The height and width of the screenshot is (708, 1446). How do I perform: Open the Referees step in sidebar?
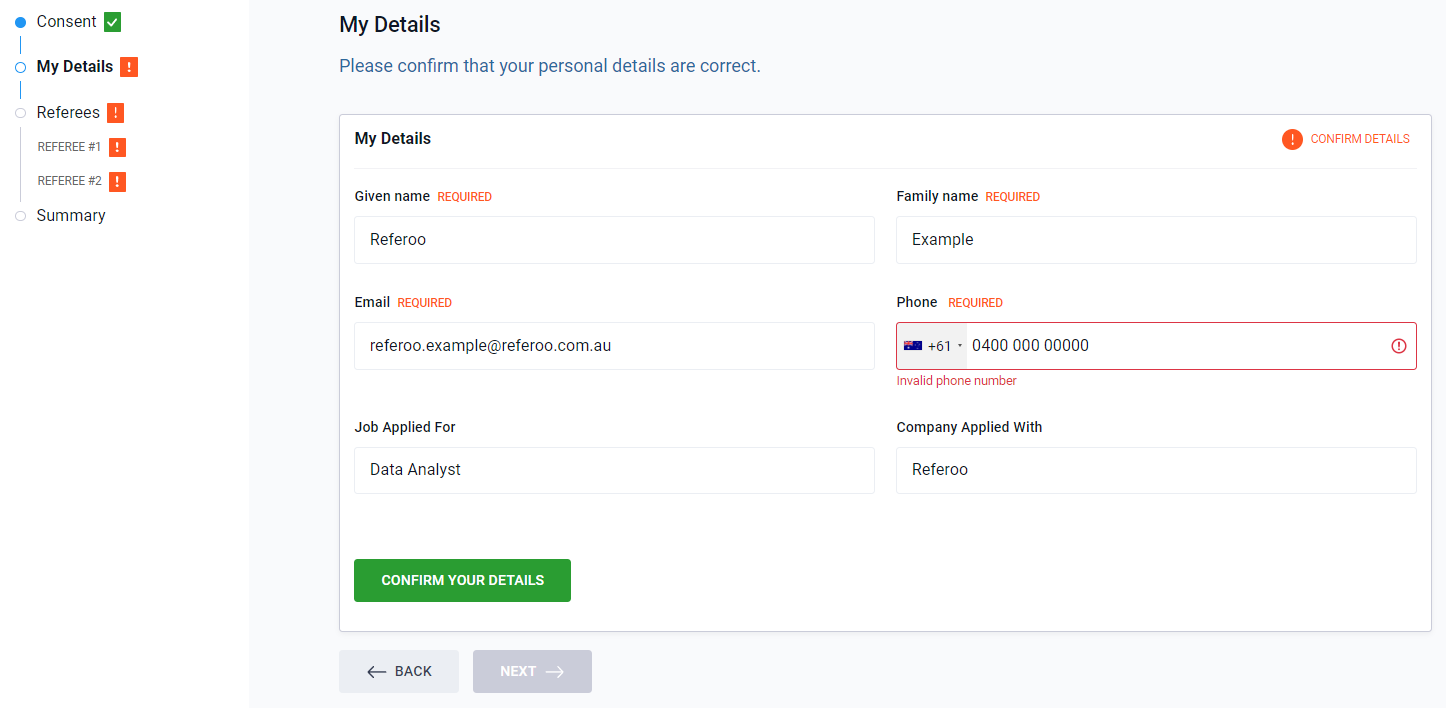[68, 113]
